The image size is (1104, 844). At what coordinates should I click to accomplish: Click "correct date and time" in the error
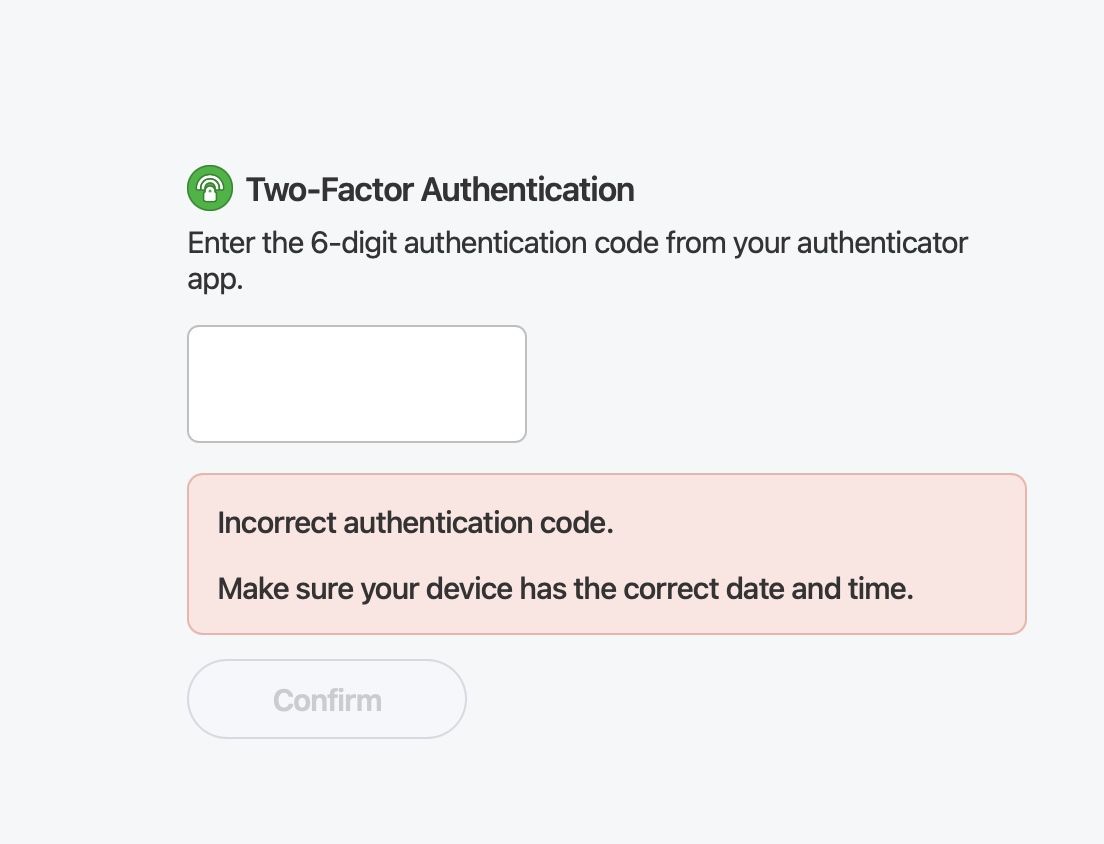tap(768, 588)
